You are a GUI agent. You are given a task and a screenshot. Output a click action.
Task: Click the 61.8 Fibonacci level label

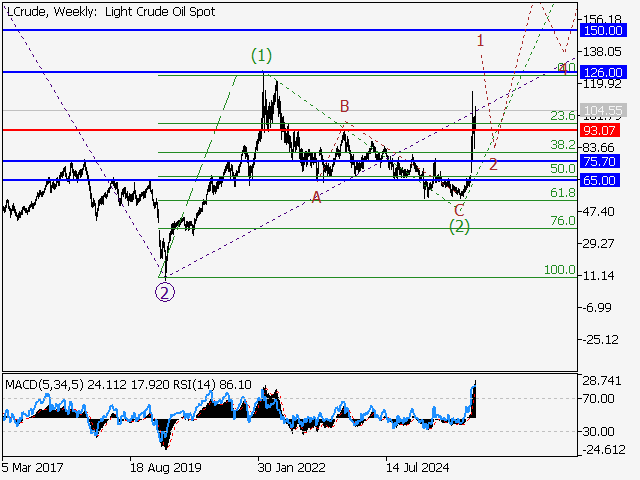(x=563, y=193)
